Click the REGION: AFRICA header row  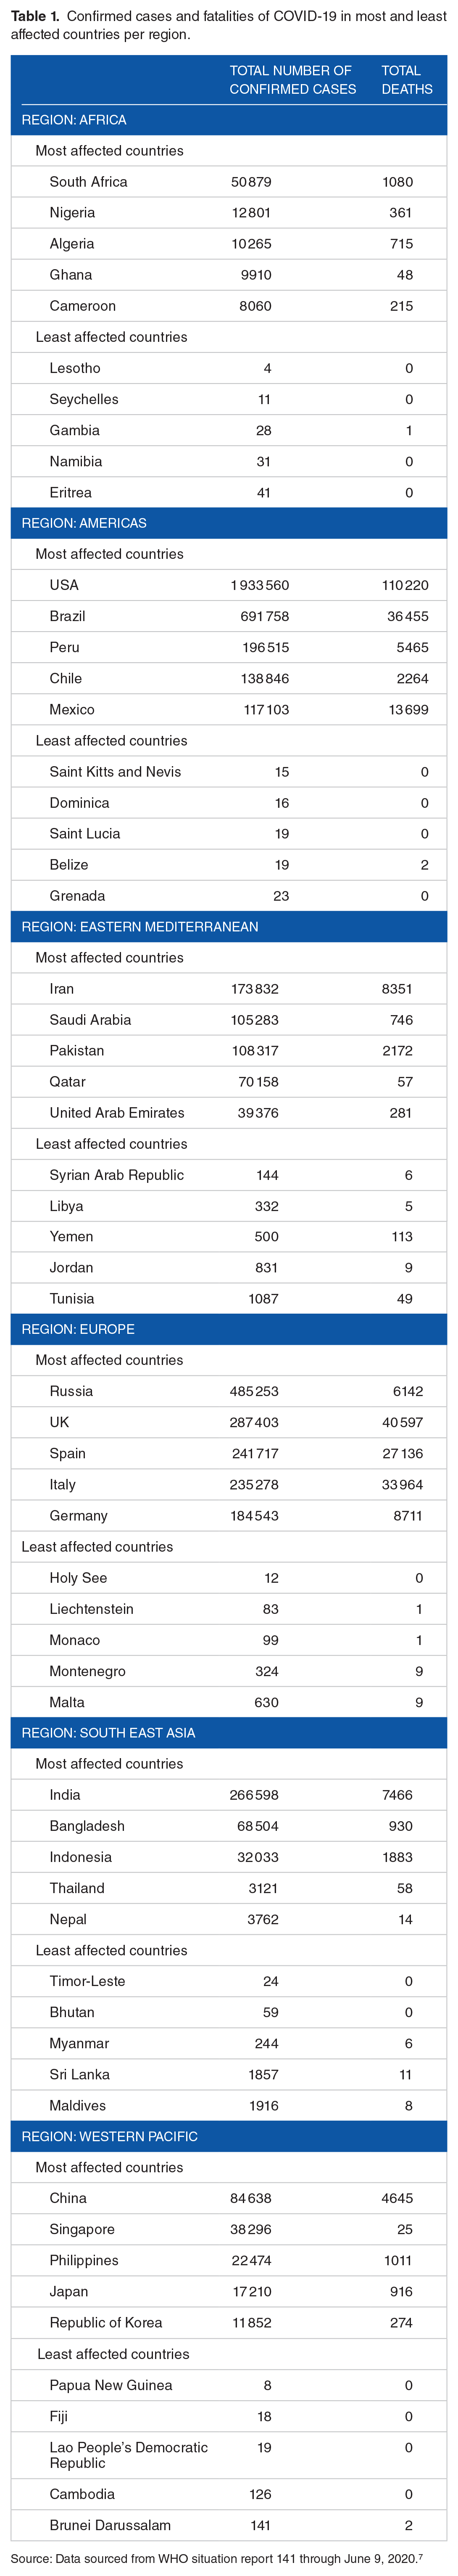(x=229, y=119)
